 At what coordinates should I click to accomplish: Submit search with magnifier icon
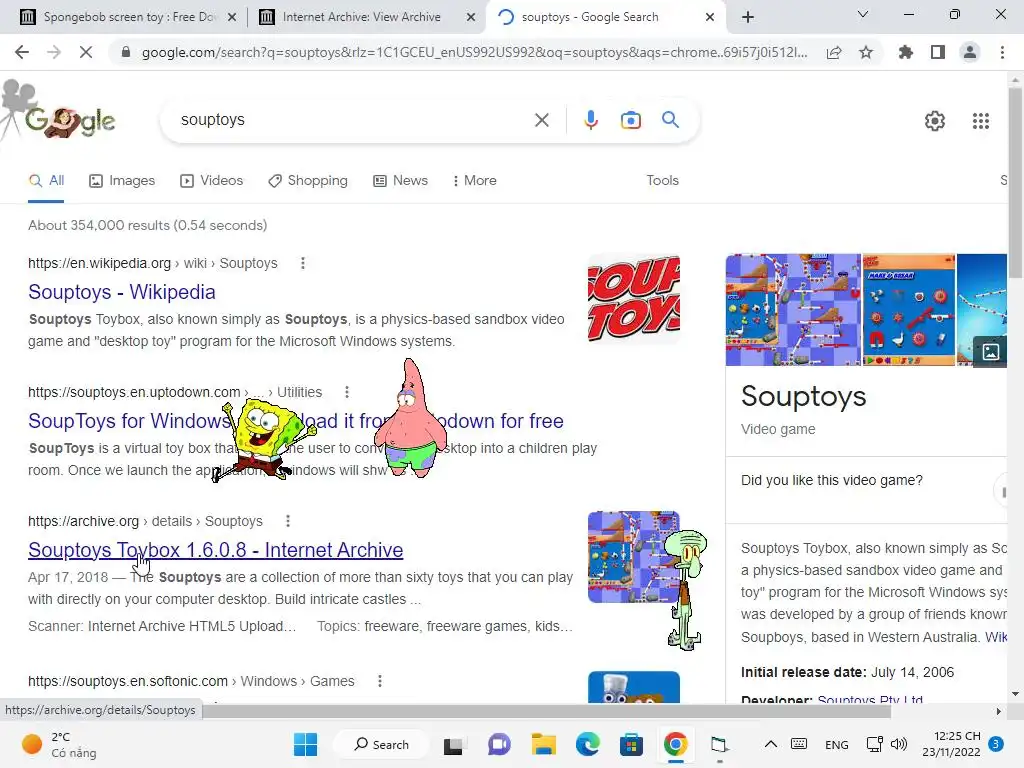[671, 120]
